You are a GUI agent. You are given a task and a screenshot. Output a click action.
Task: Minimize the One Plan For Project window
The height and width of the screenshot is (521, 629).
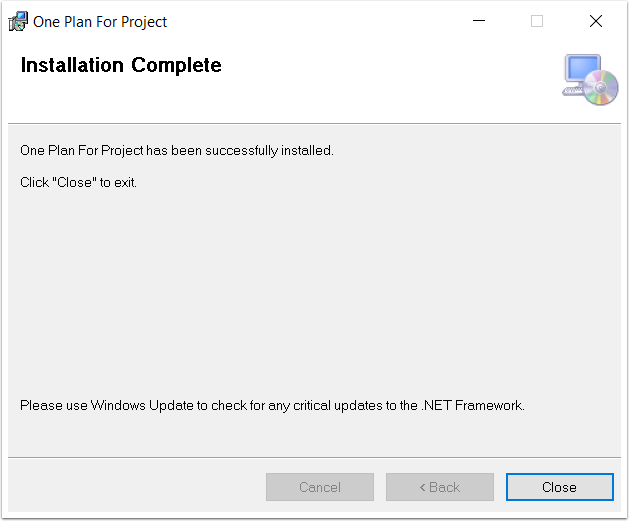(x=479, y=21)
